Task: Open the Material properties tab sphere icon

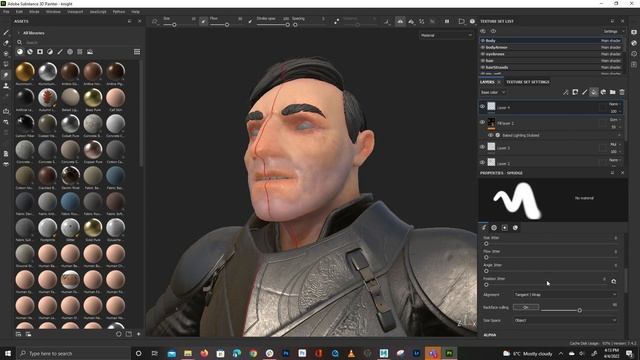Action: click(x=515, y=228)
